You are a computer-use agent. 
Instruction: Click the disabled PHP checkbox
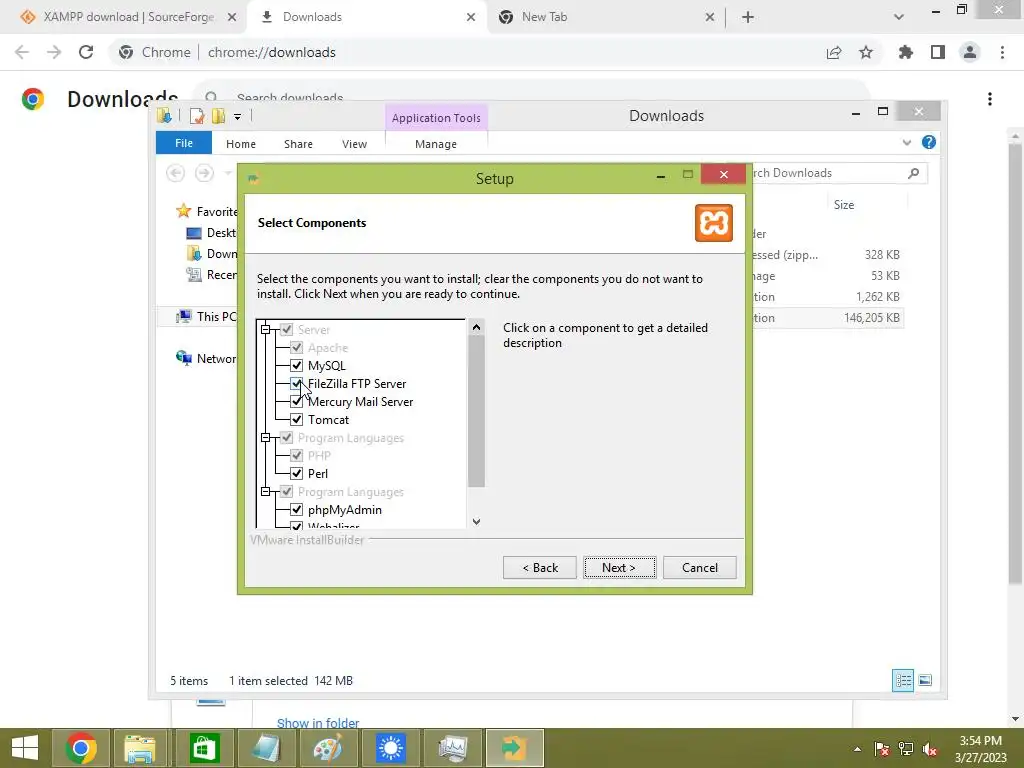coord(296,455)
